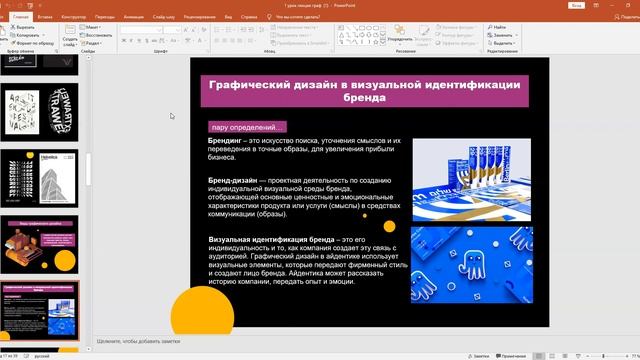Screen dimensions: 640x360
Task: Expand the shapes gallery more arrow
Action: pyautogui.click(x=383, y=42)
